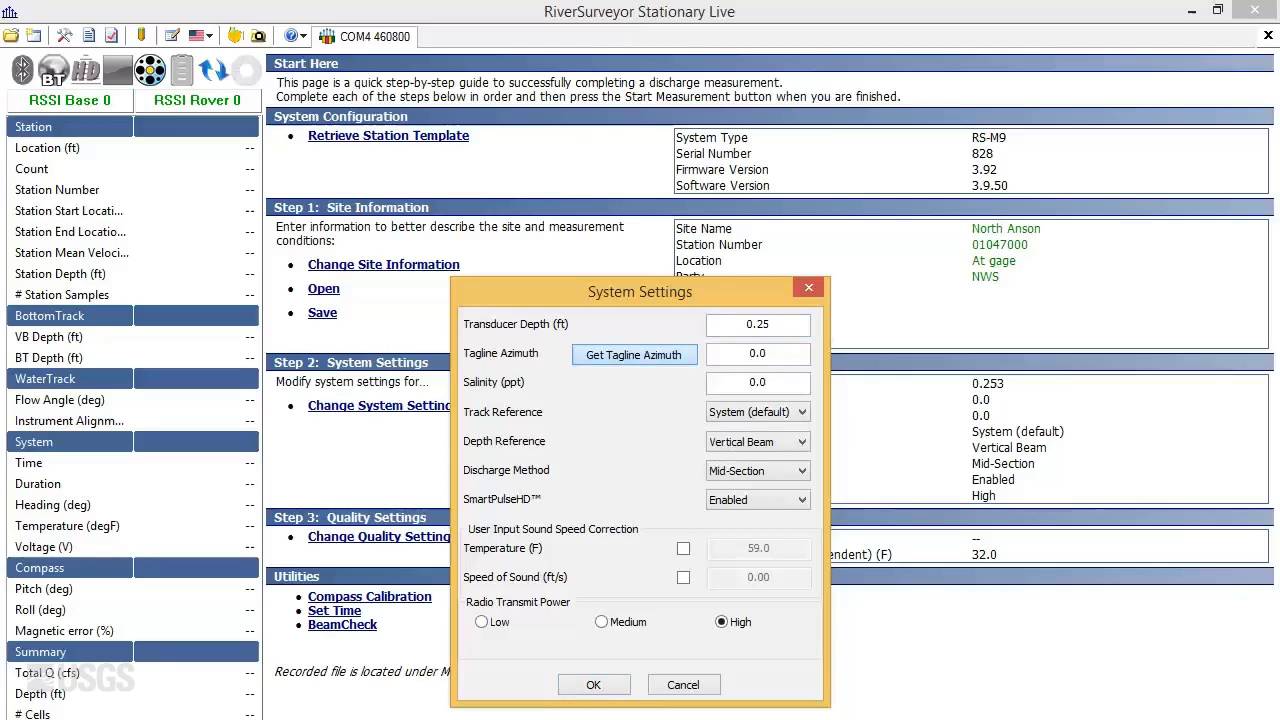This screenshot has width=1280, height=720.
Task: Expand the flag language dropdown arrow
Action: point(209,36)
